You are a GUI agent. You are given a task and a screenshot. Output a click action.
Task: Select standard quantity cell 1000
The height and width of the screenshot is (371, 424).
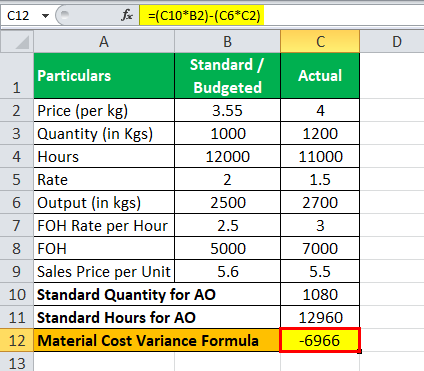pos(227,133)
